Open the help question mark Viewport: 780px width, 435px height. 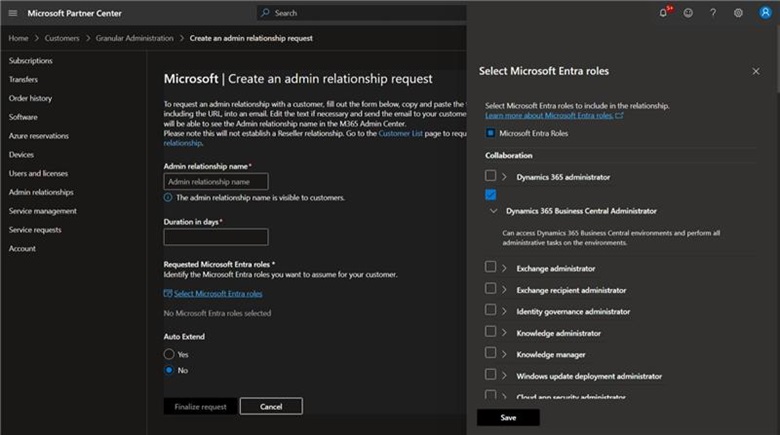[713, 13]
